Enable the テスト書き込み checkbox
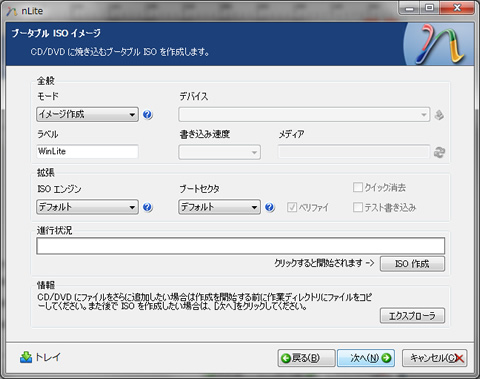 tap(358, 207)
